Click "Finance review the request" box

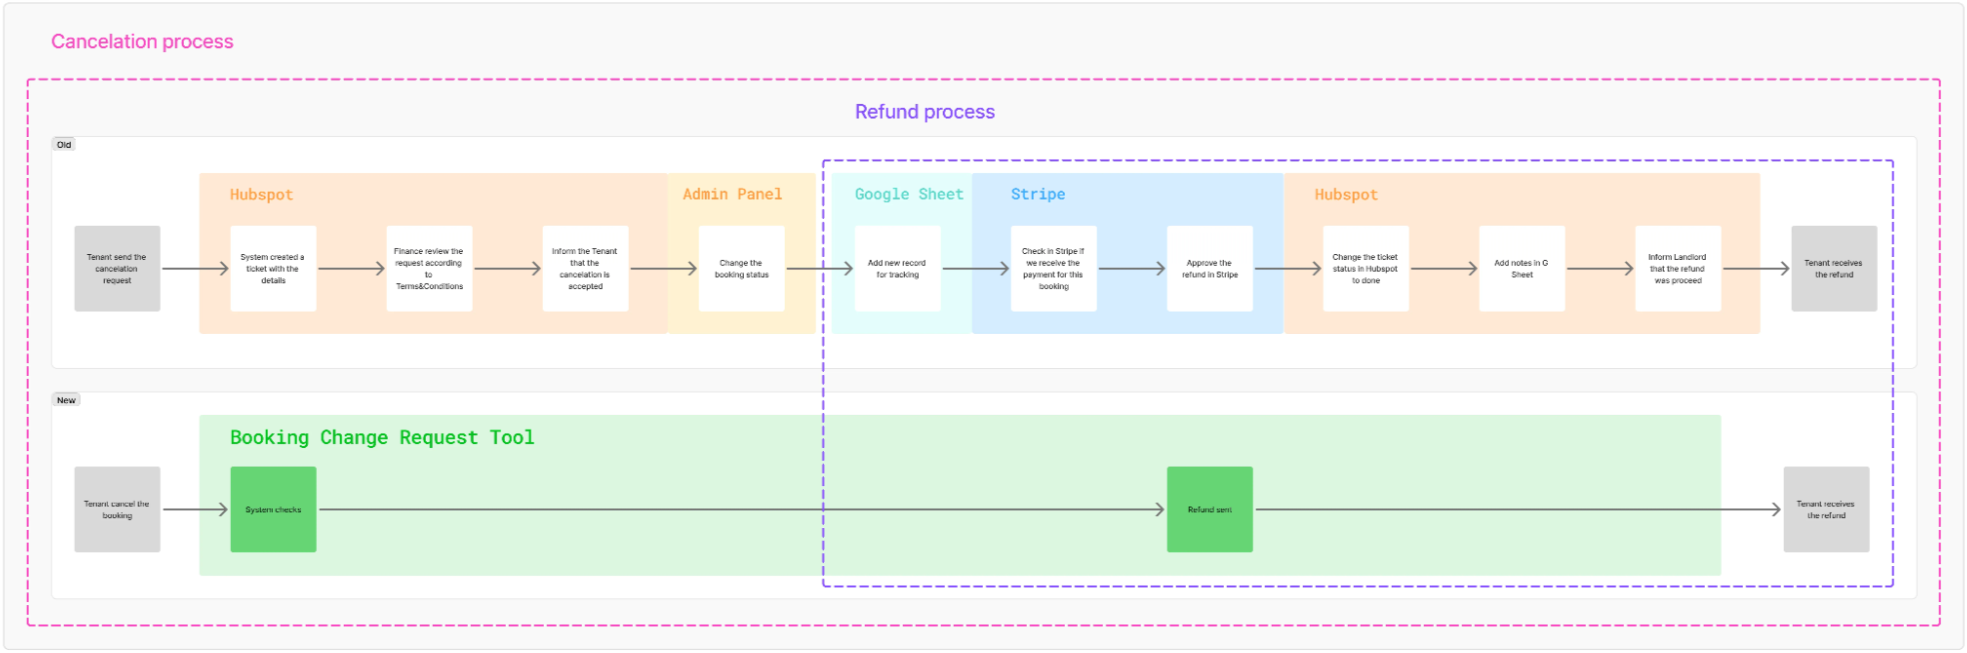point(429,269)
